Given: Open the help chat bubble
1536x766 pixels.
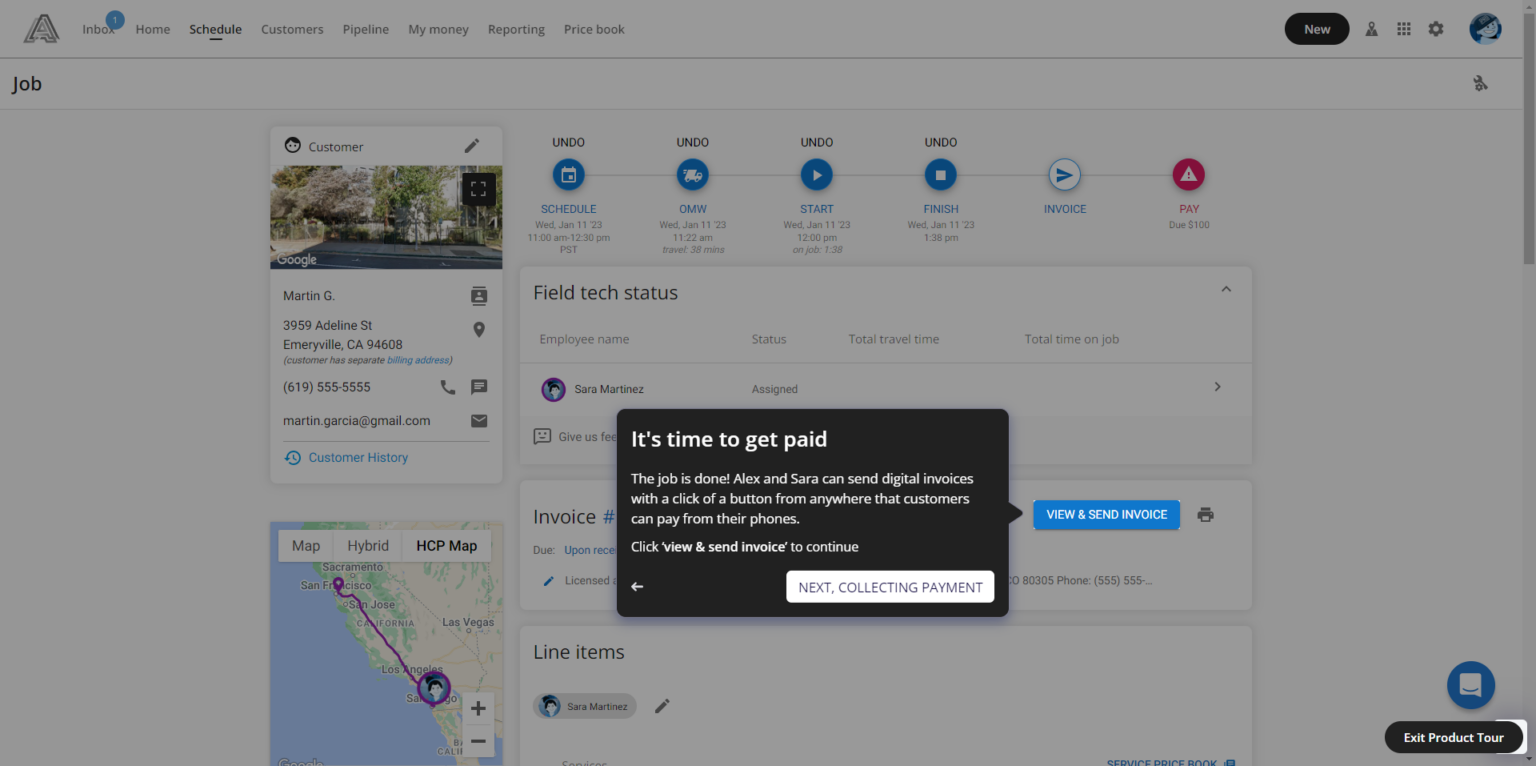Looking at the screenshot, I should click(1470, 685).
